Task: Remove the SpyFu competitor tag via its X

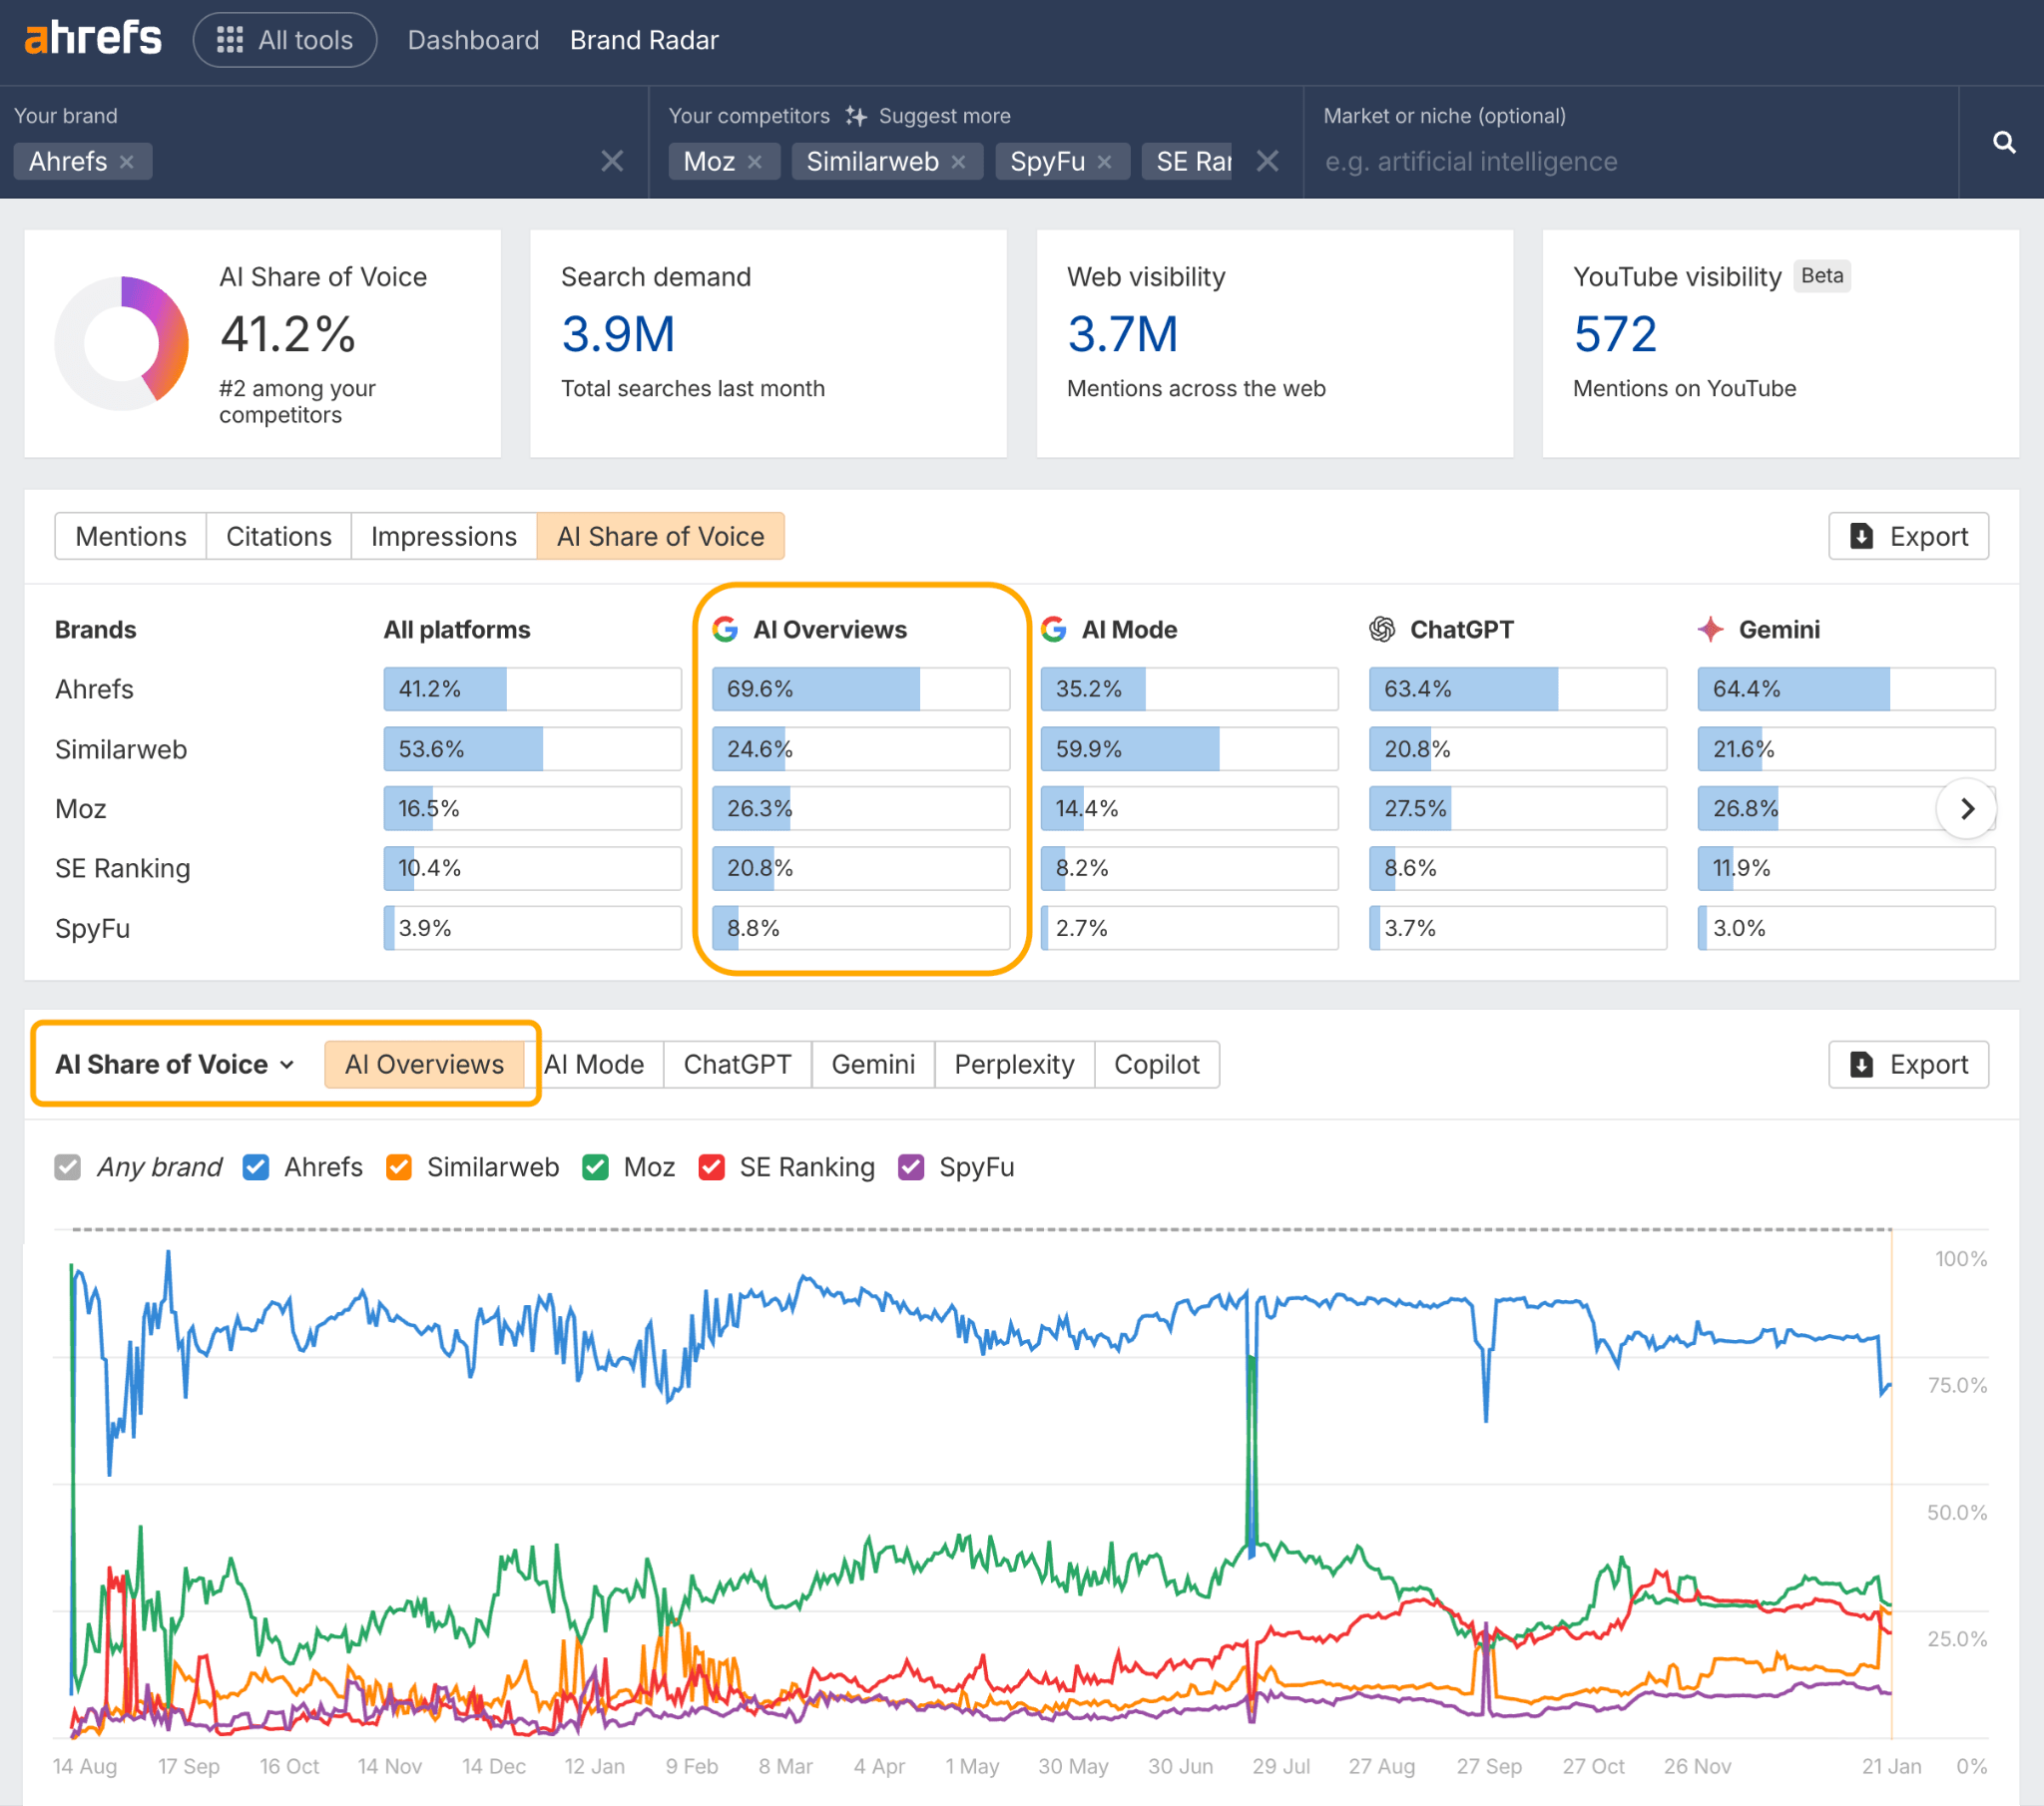Action: tap(1104, 161)
